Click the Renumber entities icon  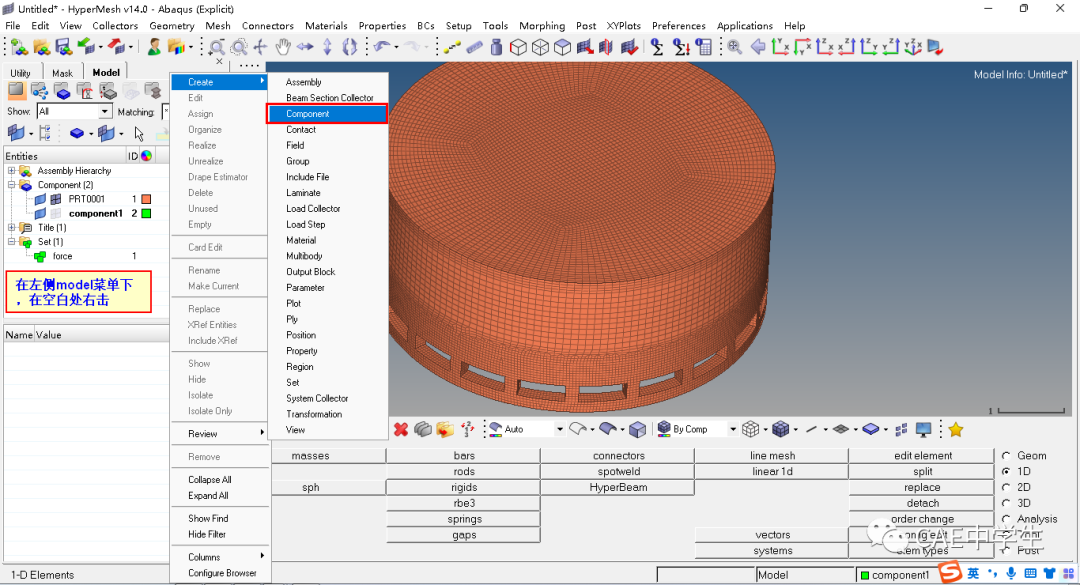pos(467,429)
